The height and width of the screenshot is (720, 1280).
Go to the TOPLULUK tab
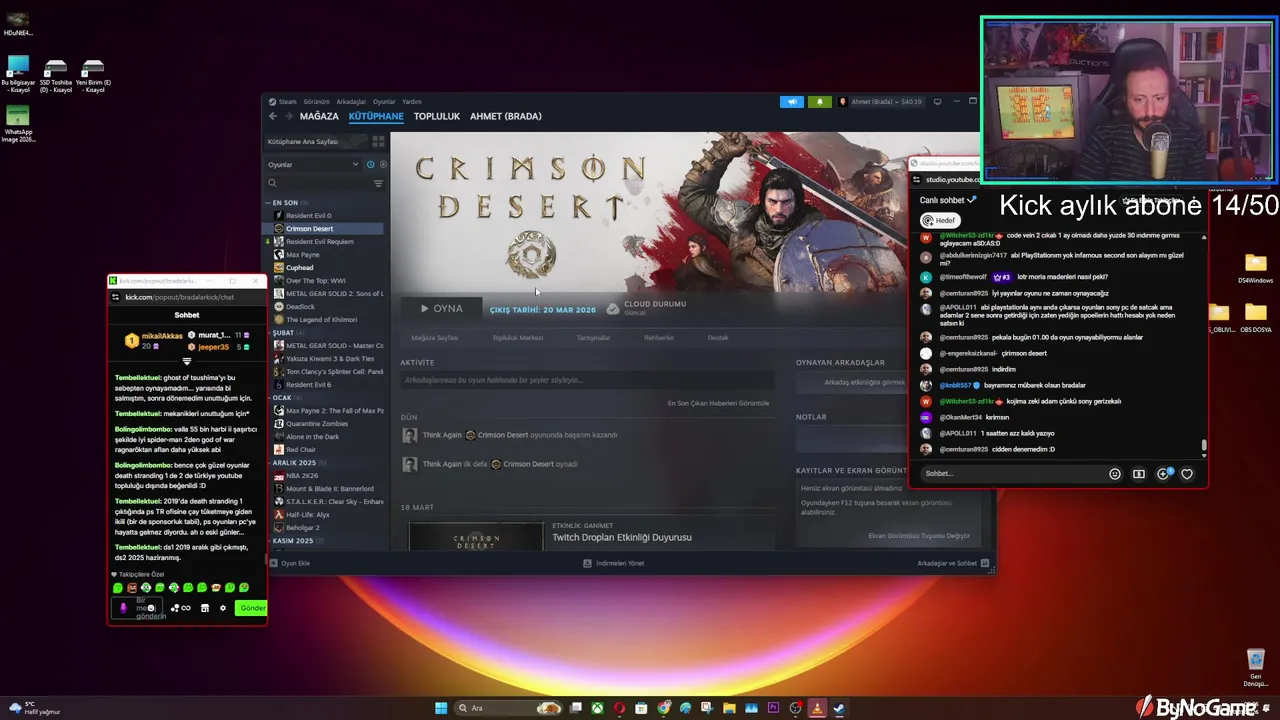pyautogui.click(x=437, y=116)
